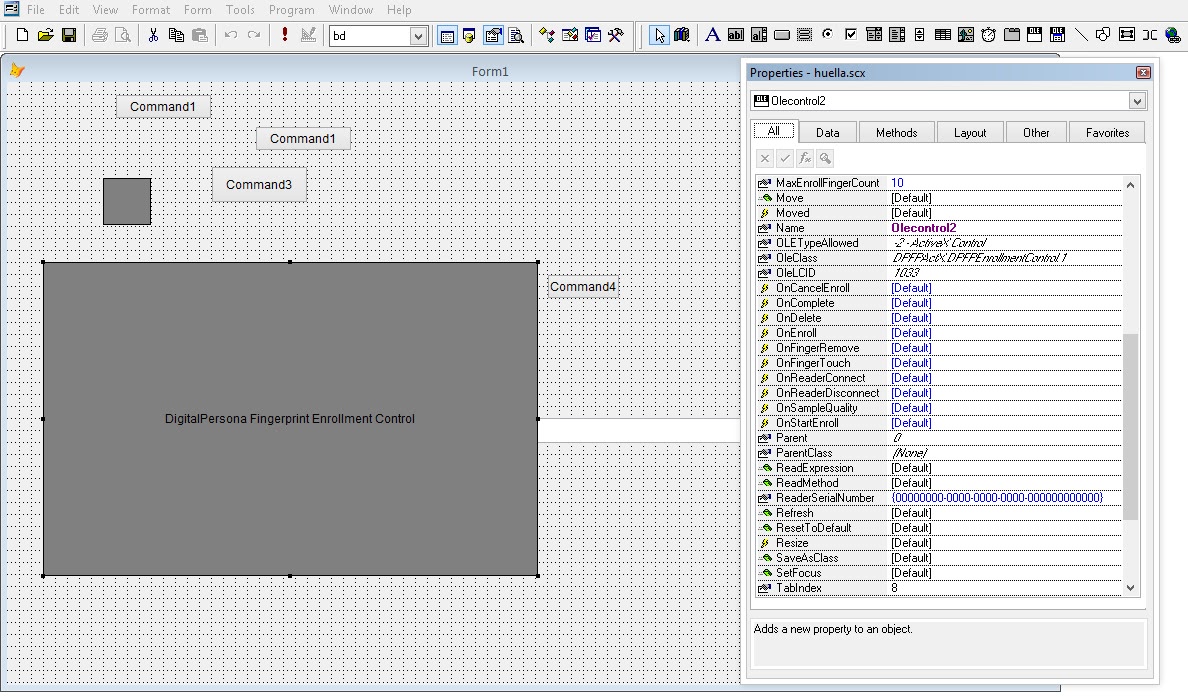The height and width of the screenshot is (696, 1188).
Task: Choose the Image control tool
Action: tap(965, 35)
